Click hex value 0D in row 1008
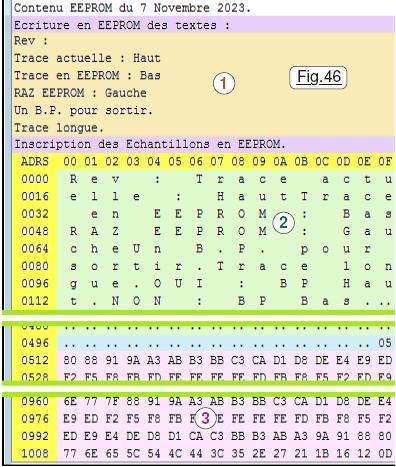 point(385,453)
